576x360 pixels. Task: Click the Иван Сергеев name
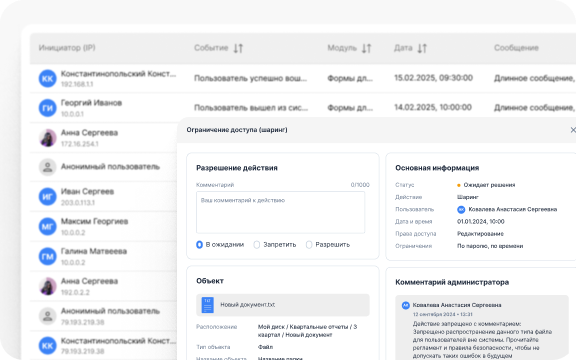click(x=87, y=191)
